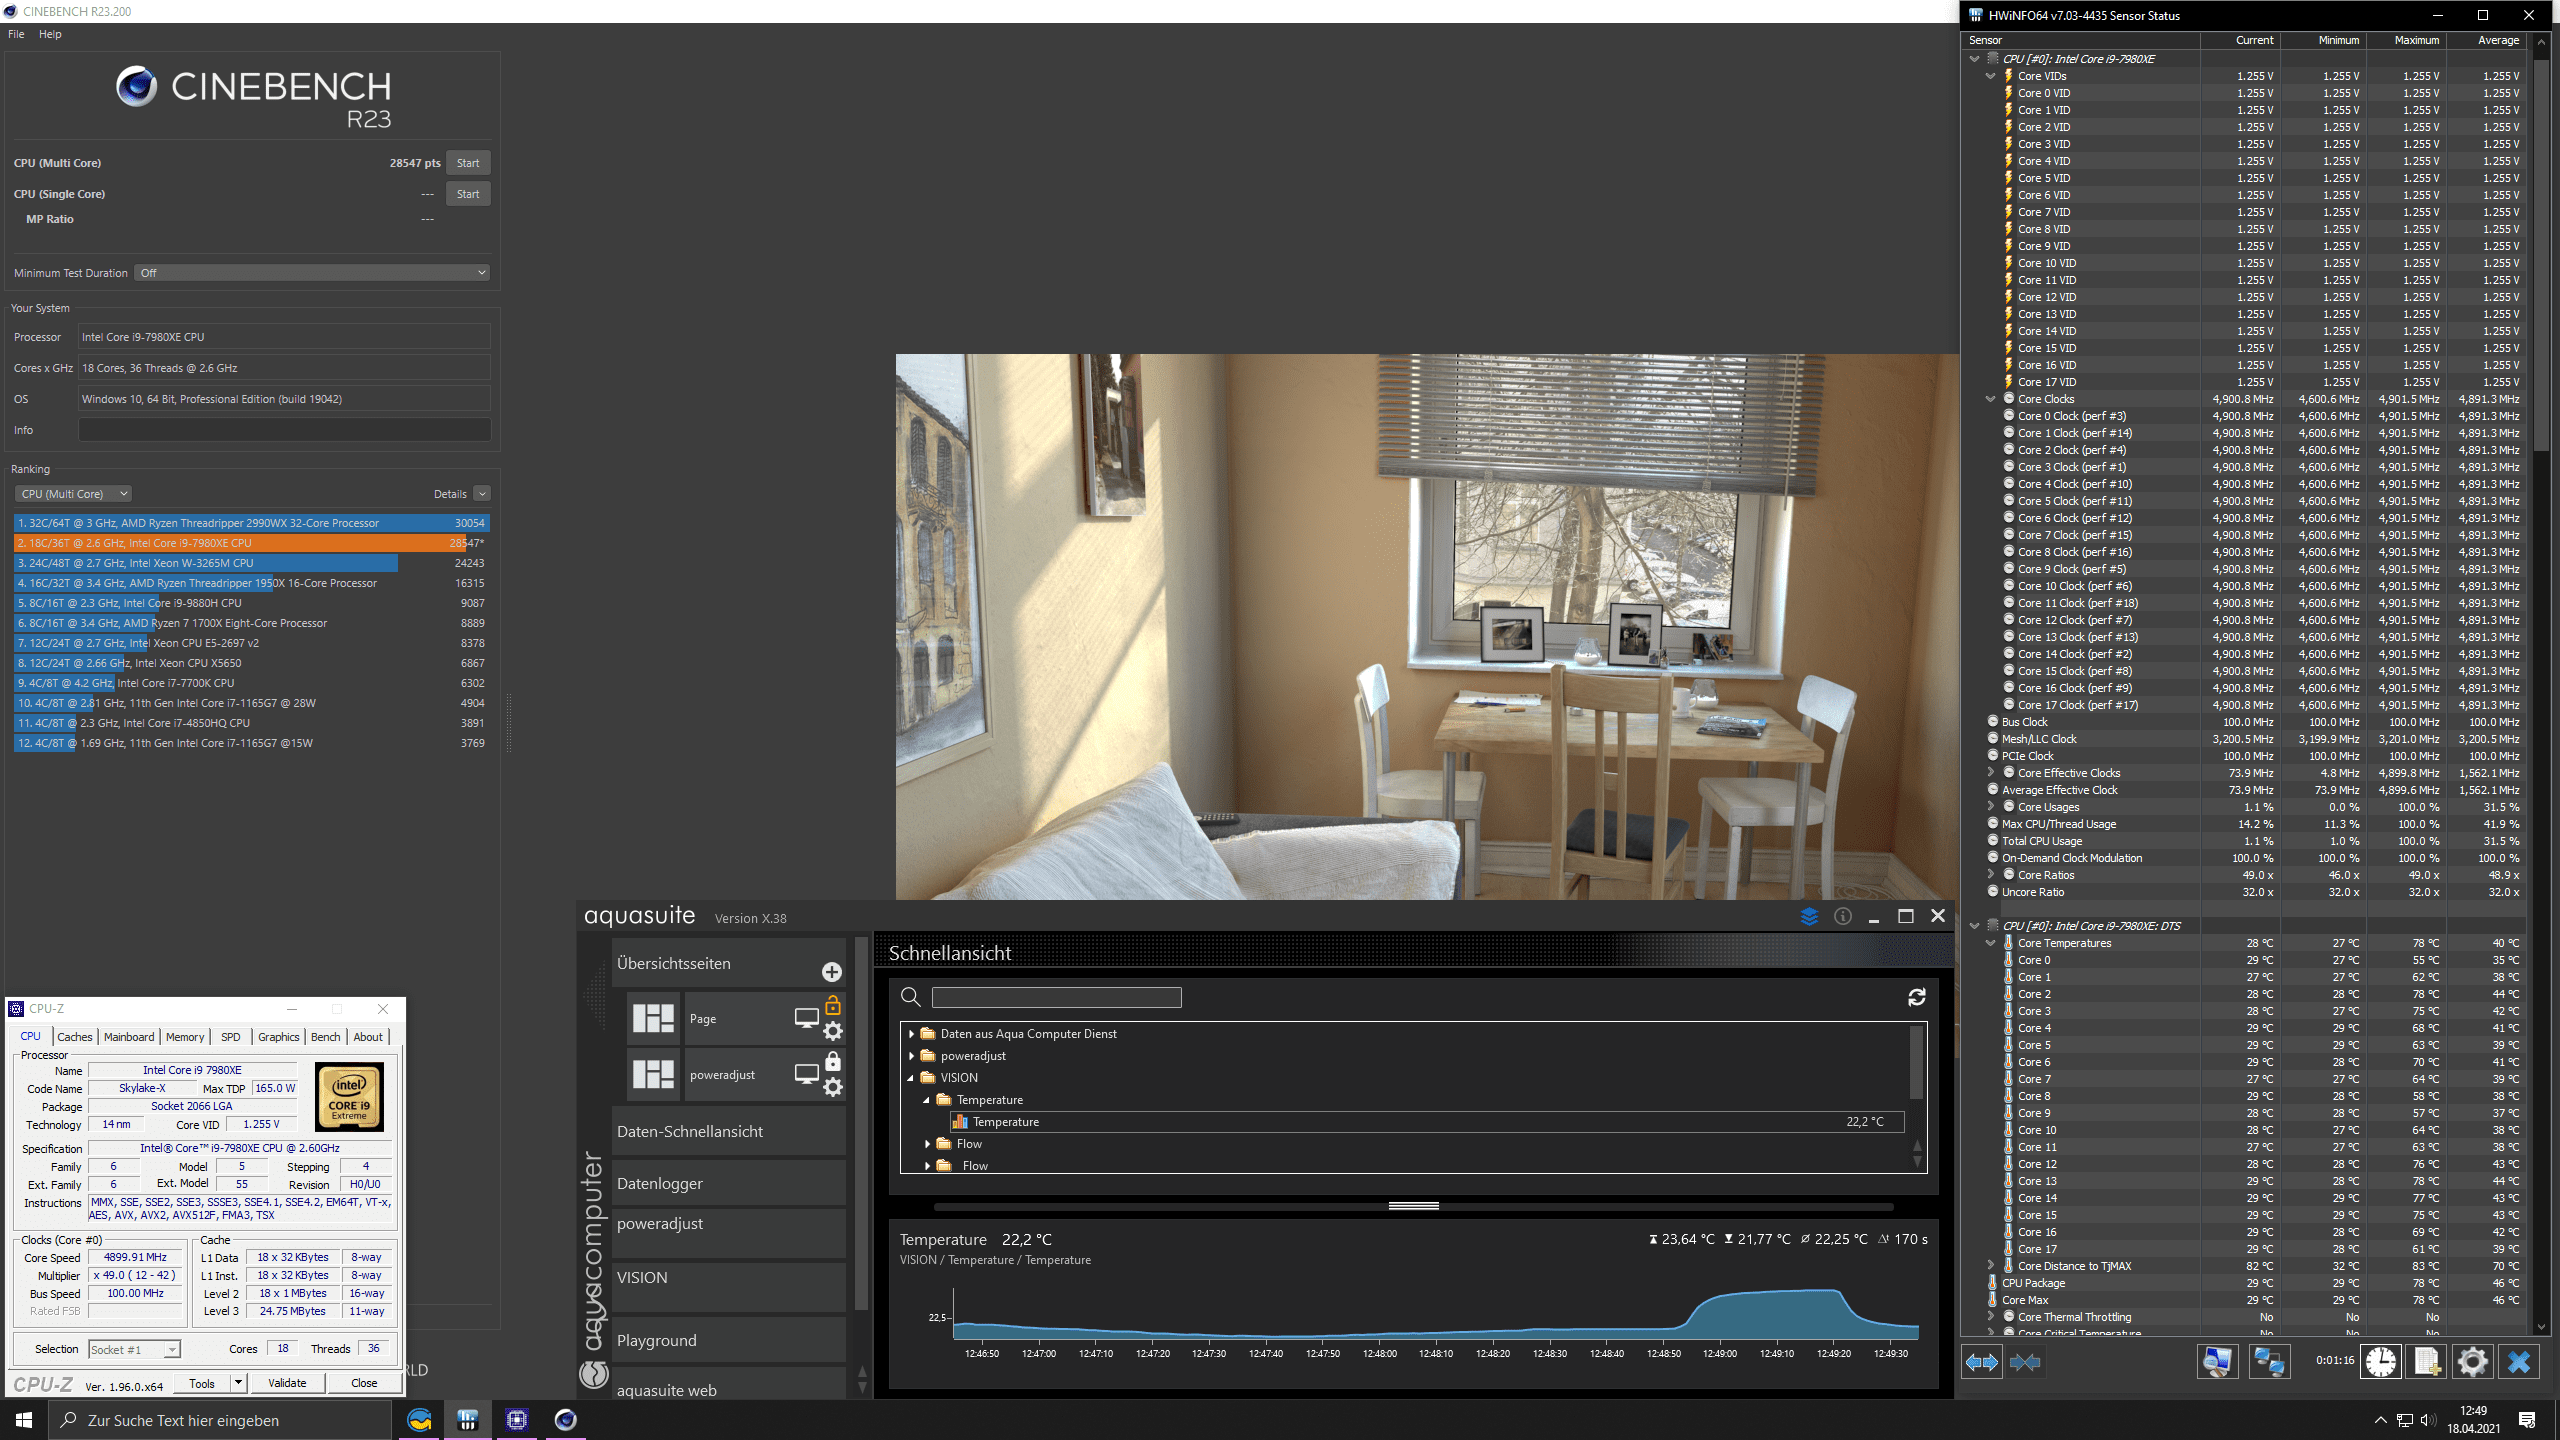Click the Schnellansicht search input field
2560x1440 pixels.
1056,997
